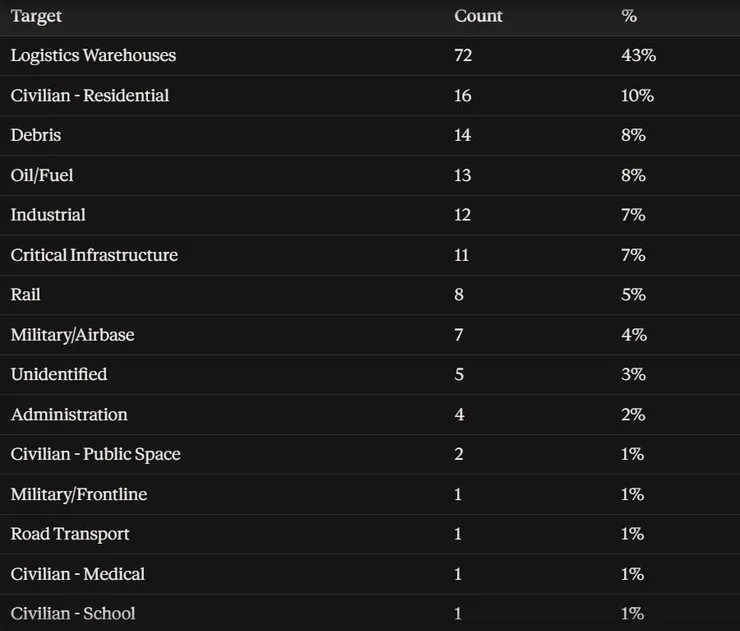This screenshot has width=740, height=631.
Task: Select the Industrial row label
Action: [48, 215]
